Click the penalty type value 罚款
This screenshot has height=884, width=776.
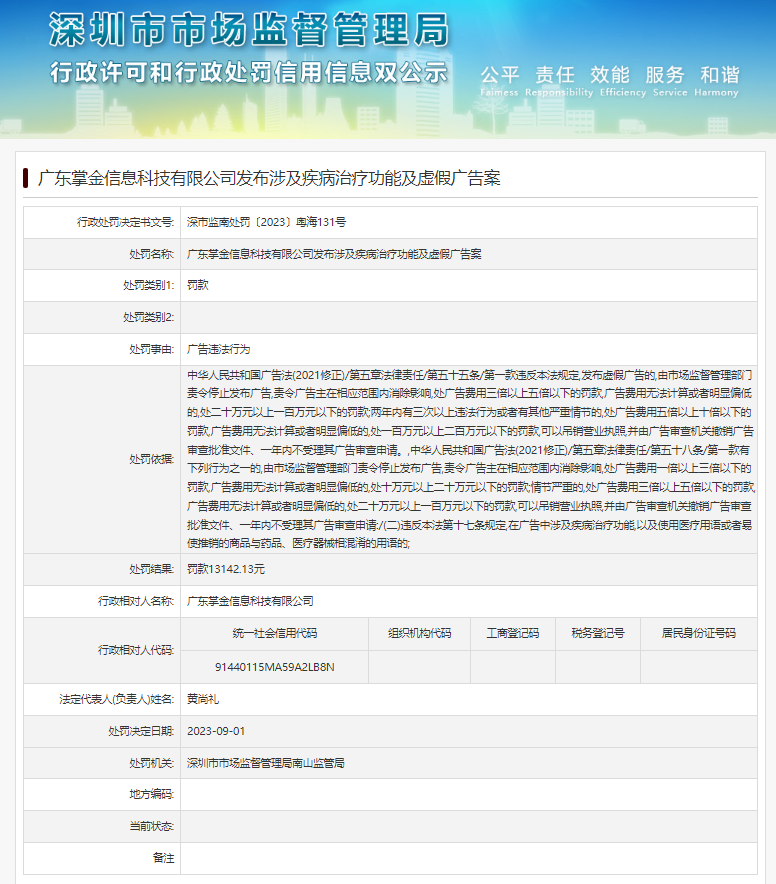point(197,285)
